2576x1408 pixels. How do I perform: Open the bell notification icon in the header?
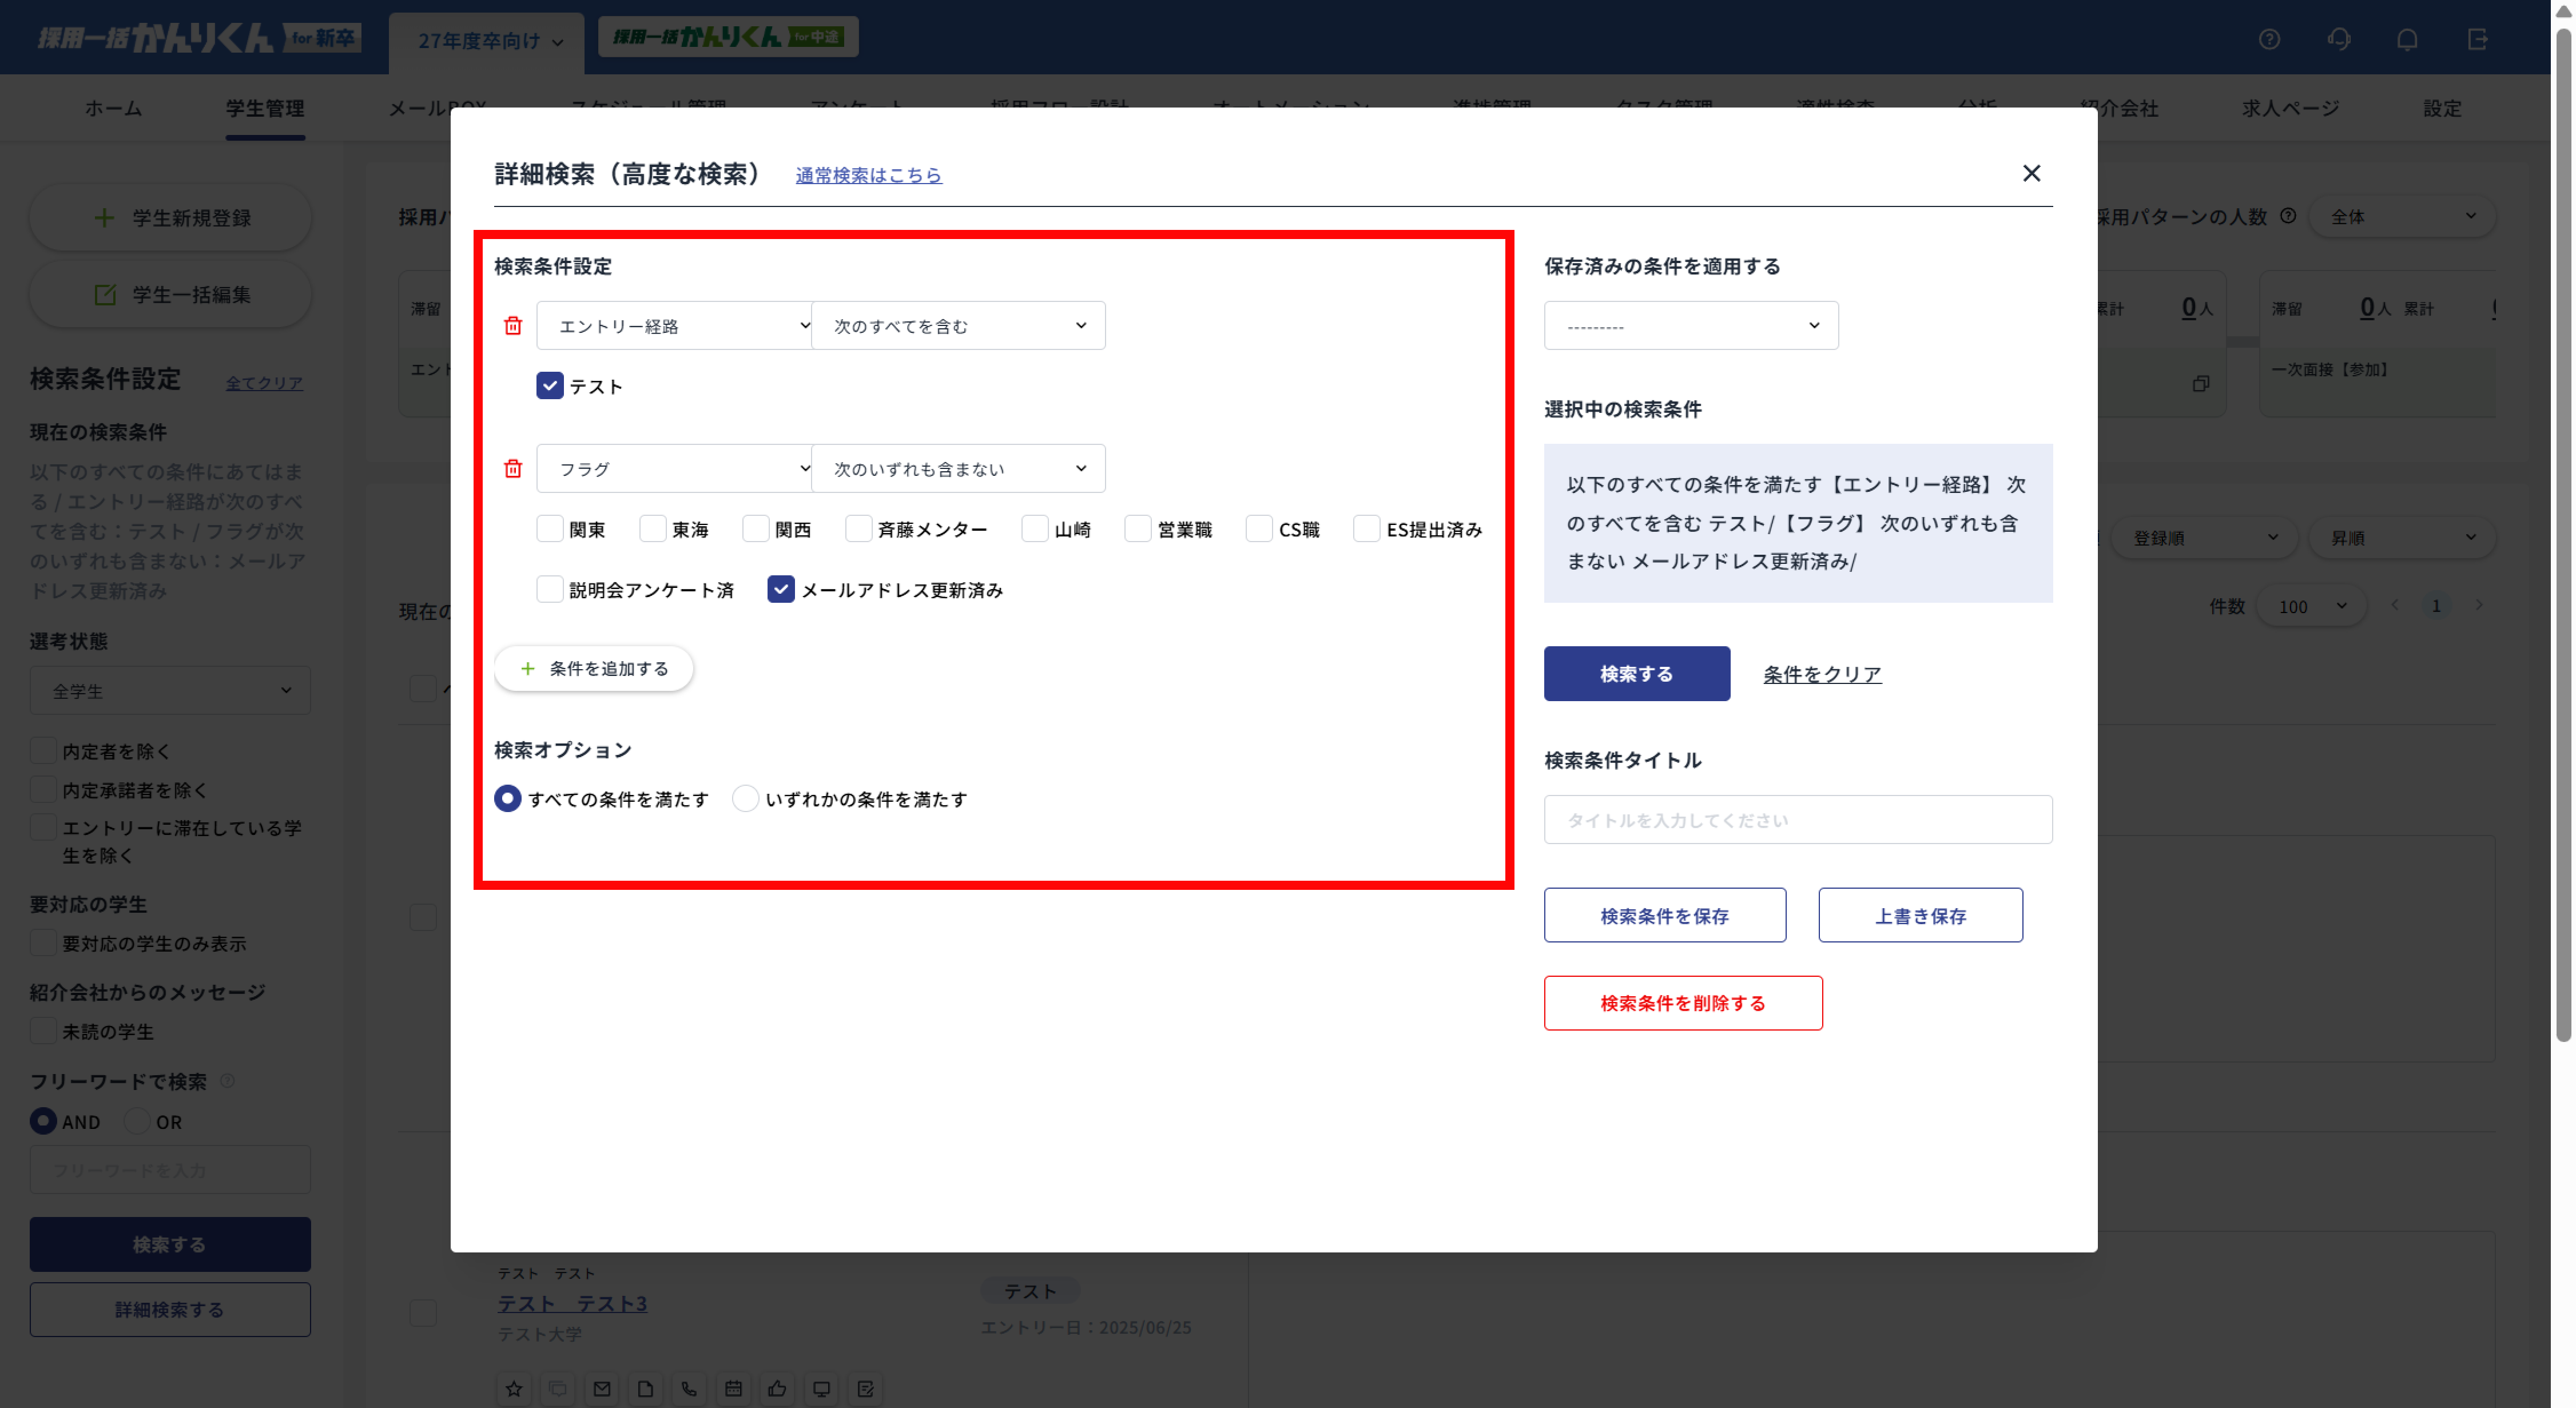(2407, 39)
